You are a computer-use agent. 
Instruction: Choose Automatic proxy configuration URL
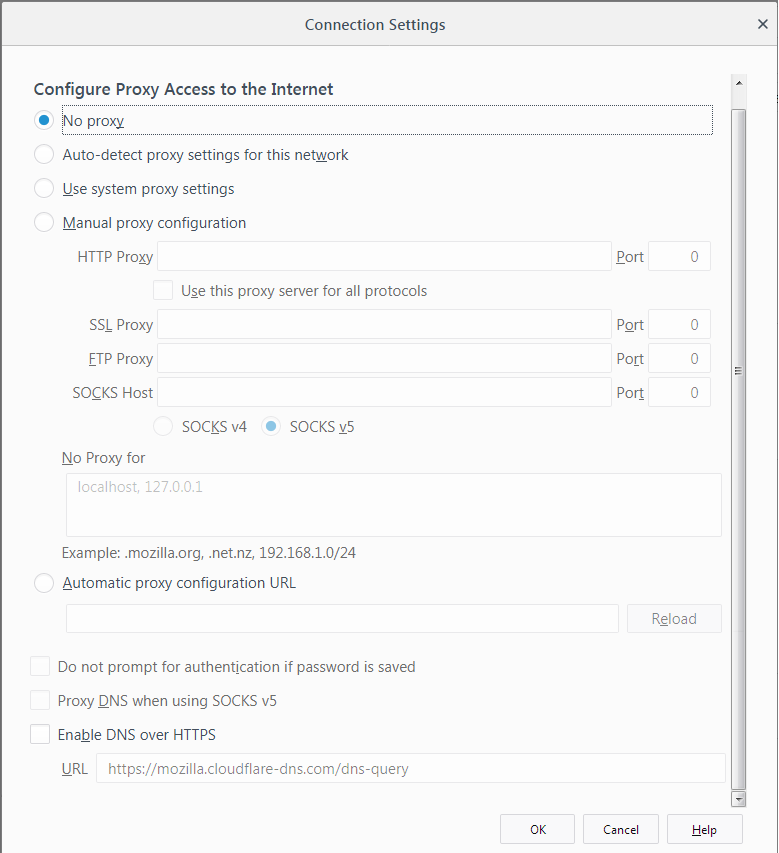[x=43, y=583]
